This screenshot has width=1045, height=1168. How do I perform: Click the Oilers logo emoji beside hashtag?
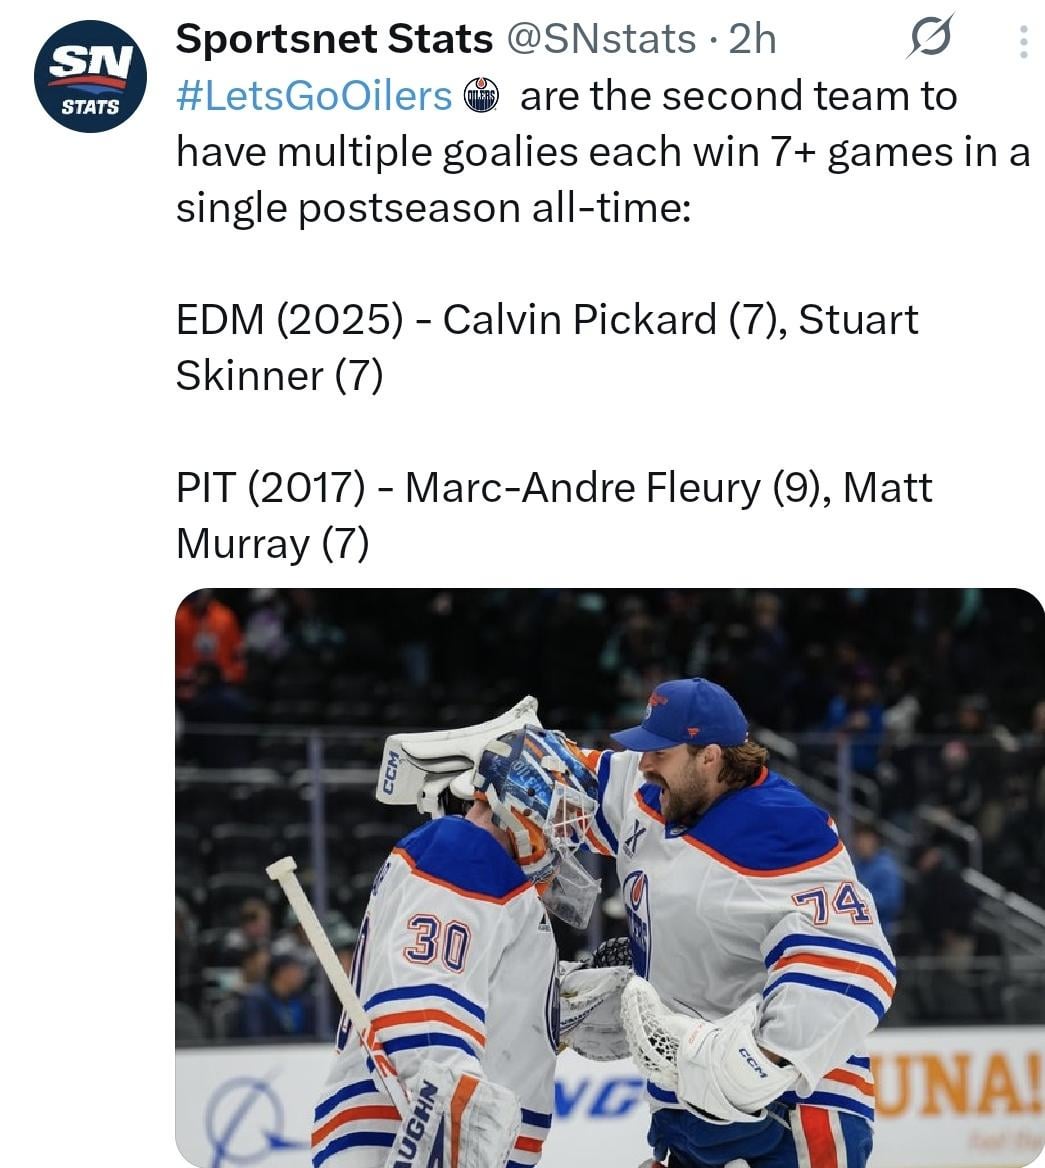click(482, 97)
